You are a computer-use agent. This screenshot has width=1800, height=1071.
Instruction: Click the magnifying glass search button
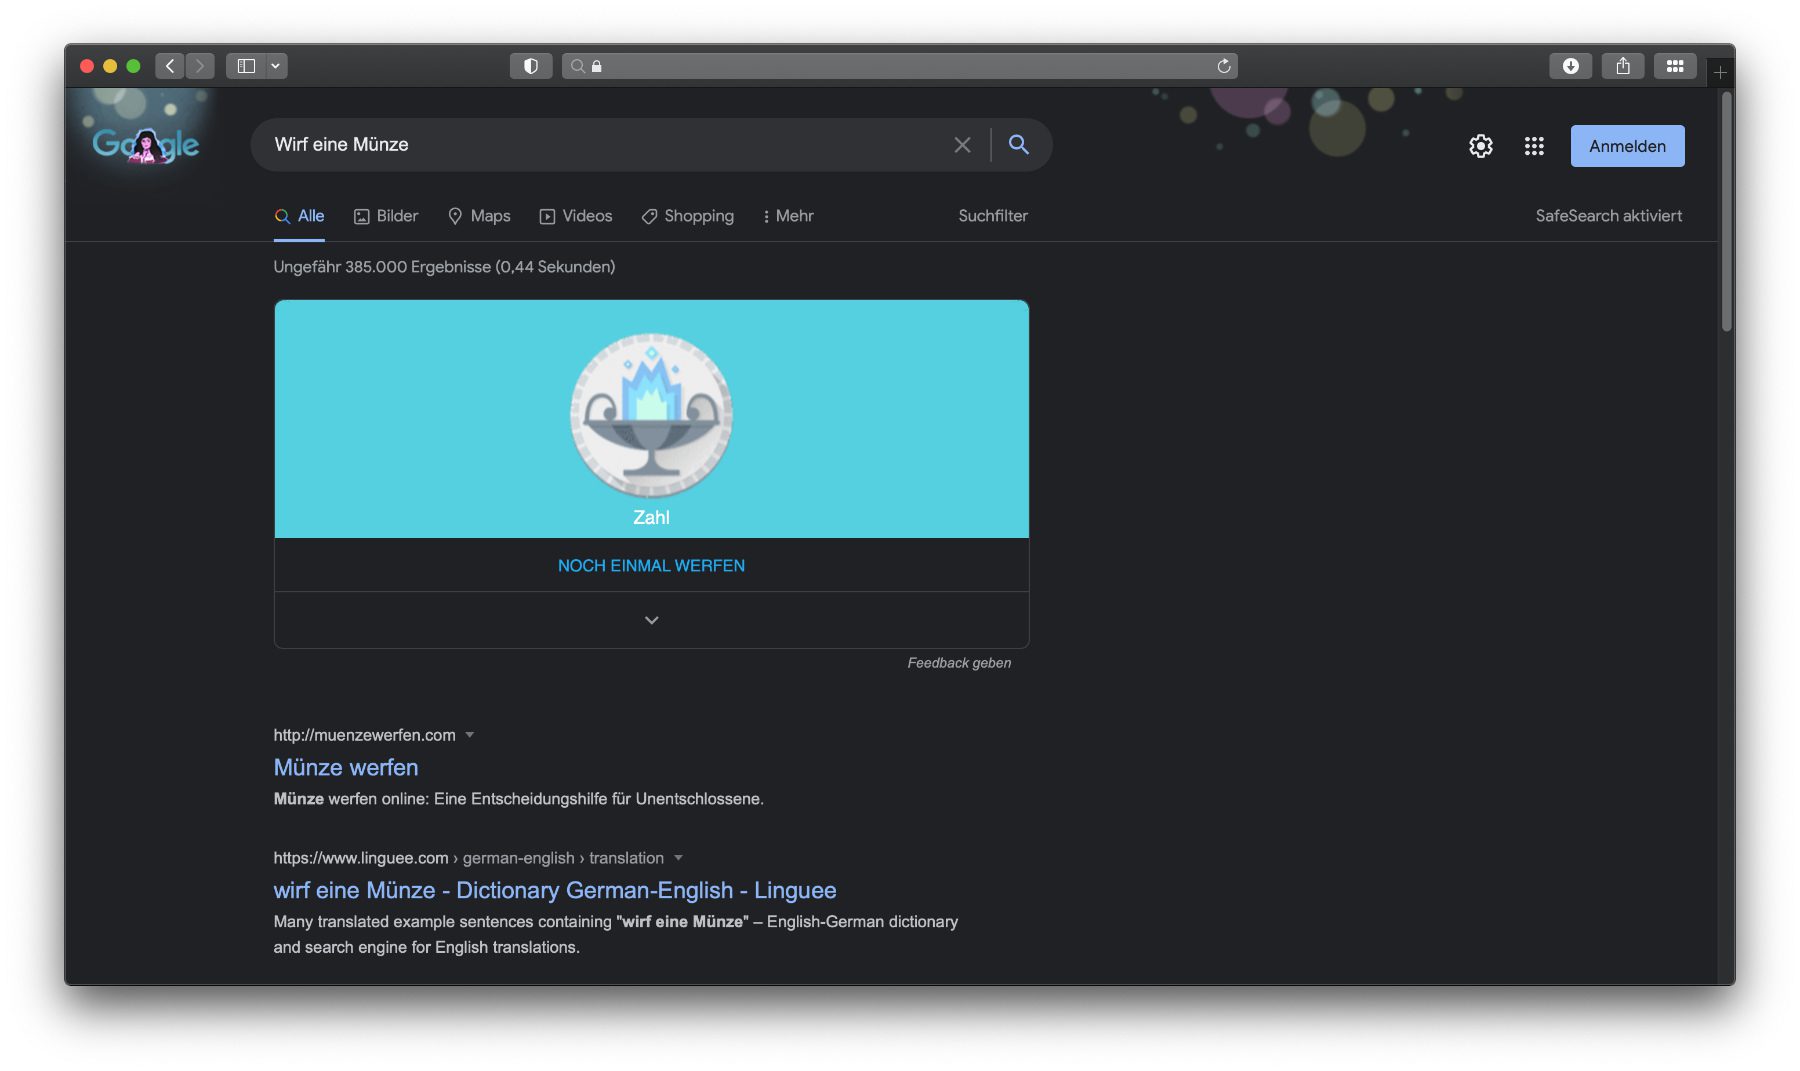1018,145
